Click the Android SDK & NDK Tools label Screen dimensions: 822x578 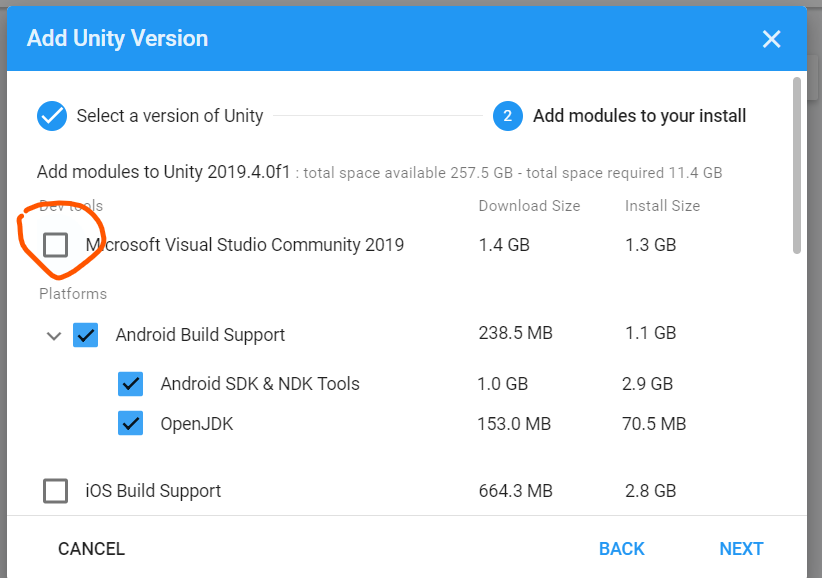click(260, 384)
